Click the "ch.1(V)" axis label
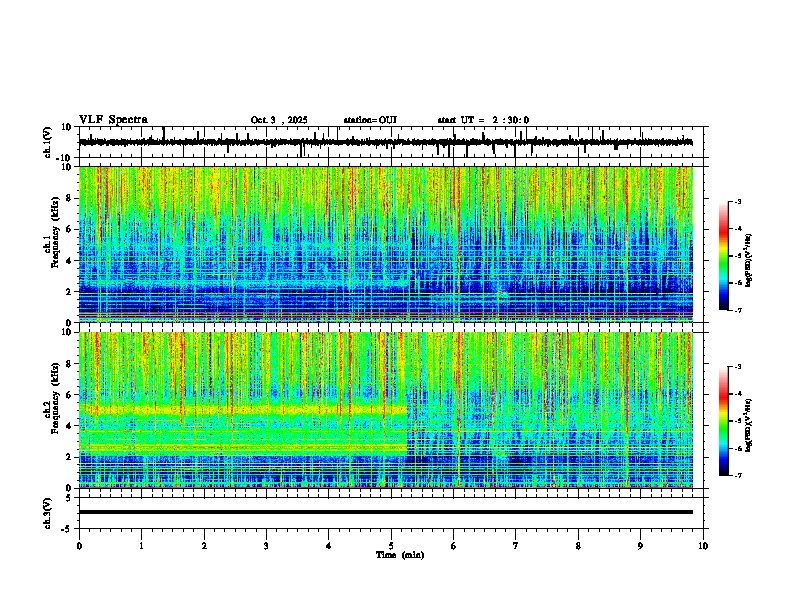Screen dimensions: 792x612 (x=47, y=142)
